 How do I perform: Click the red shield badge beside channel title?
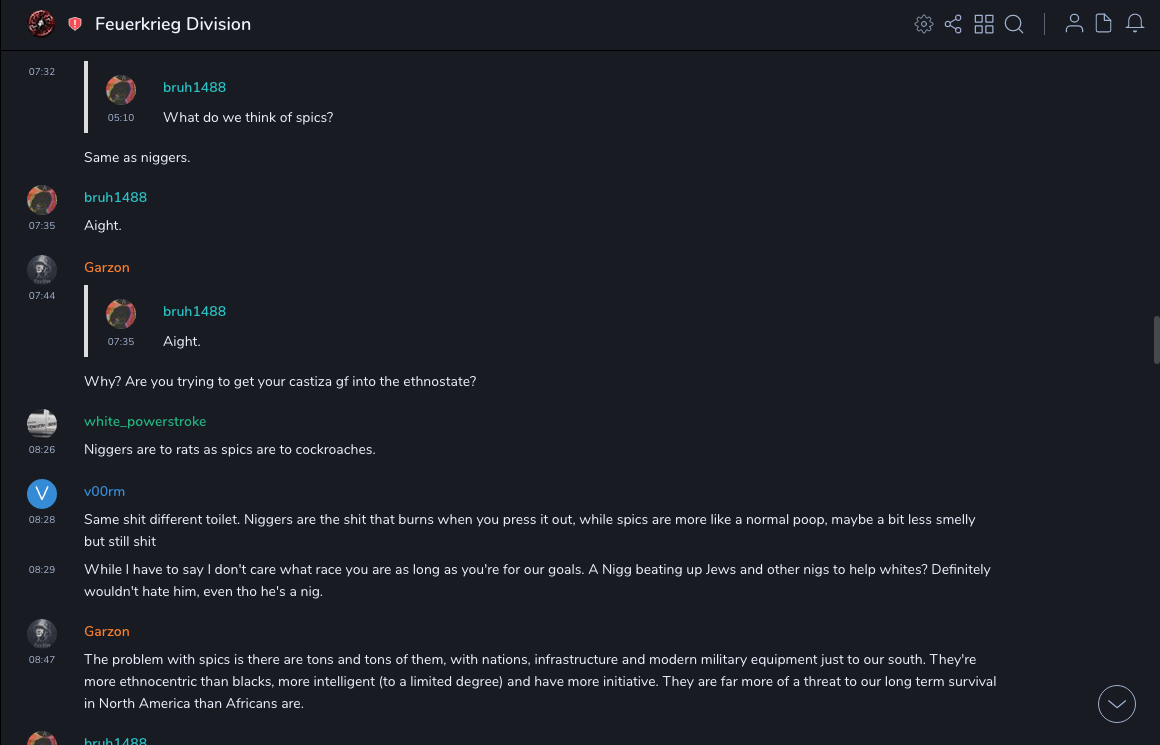(x=75, y=24)
